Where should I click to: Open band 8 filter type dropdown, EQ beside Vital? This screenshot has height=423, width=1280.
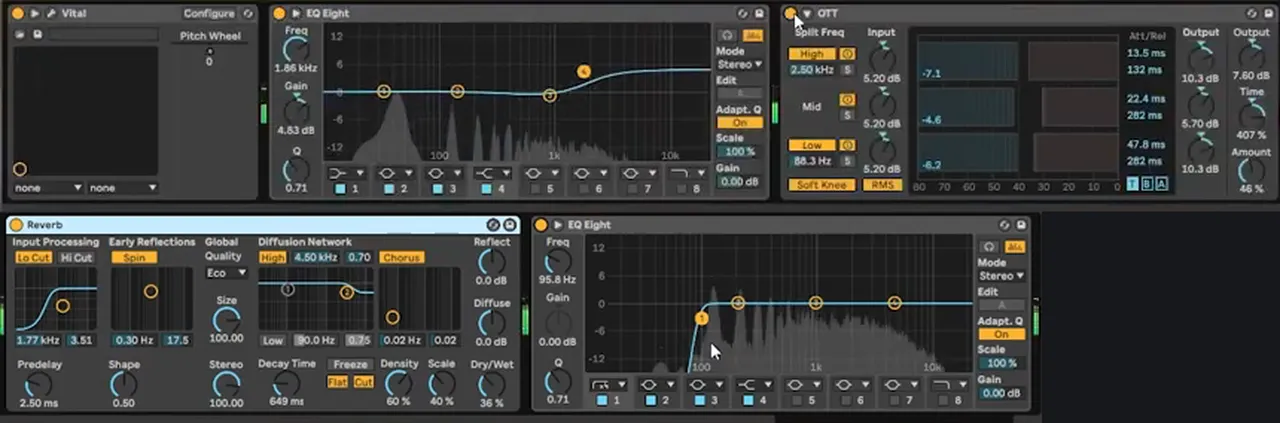[688, 173]
